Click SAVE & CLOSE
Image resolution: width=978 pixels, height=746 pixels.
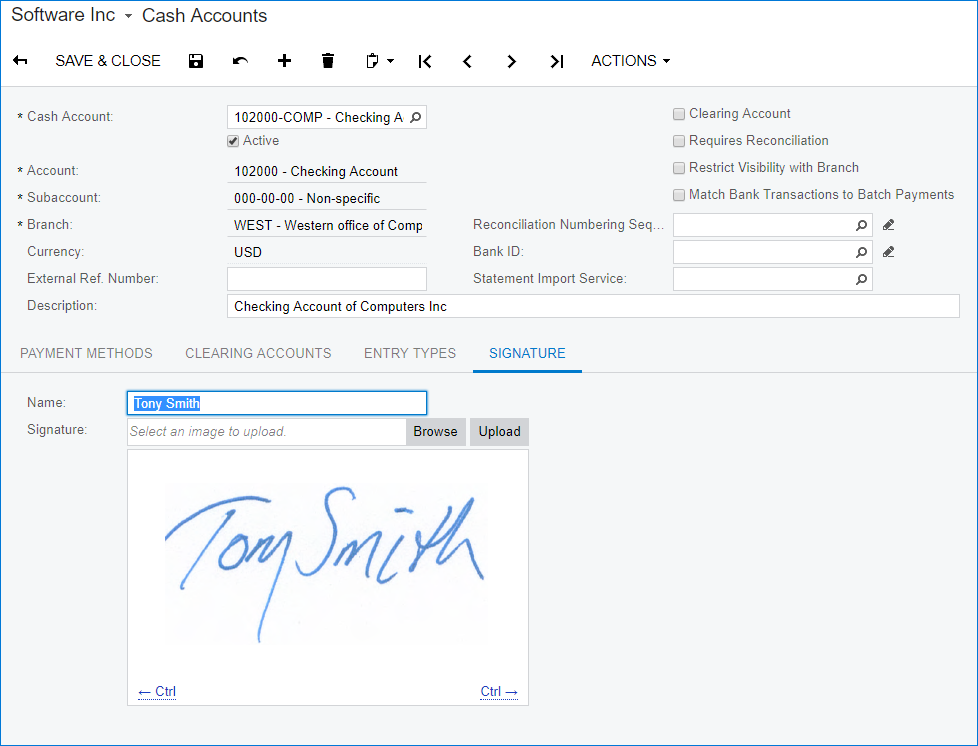point(108,61)
